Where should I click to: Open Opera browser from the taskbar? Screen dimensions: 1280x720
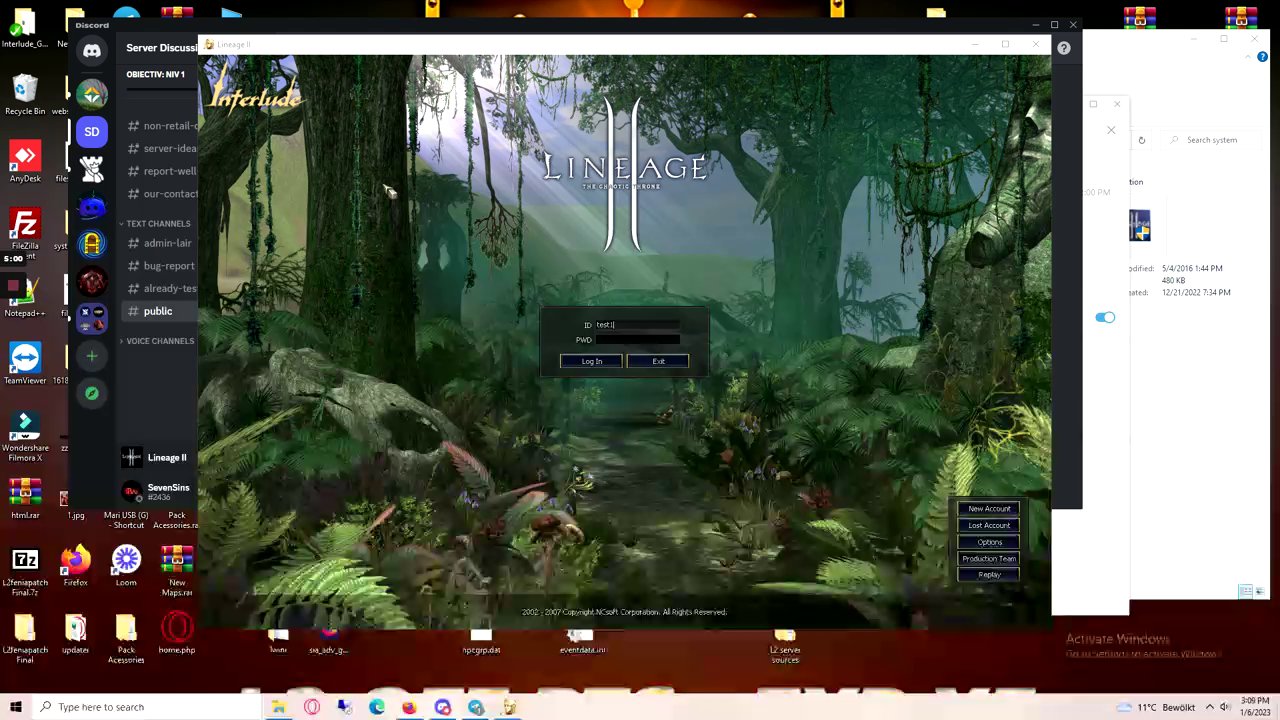[x=312, y=707]
